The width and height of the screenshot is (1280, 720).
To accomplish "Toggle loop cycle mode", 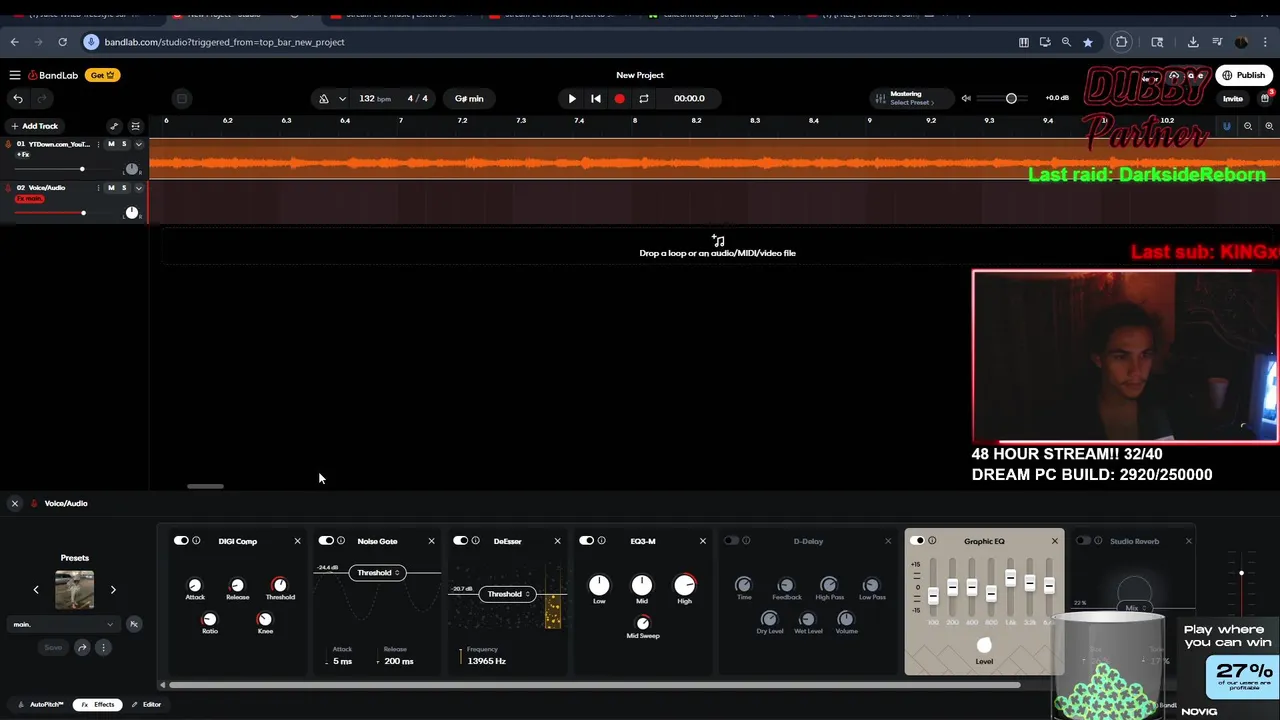I will pyautogui.click(x=644, y=98).
